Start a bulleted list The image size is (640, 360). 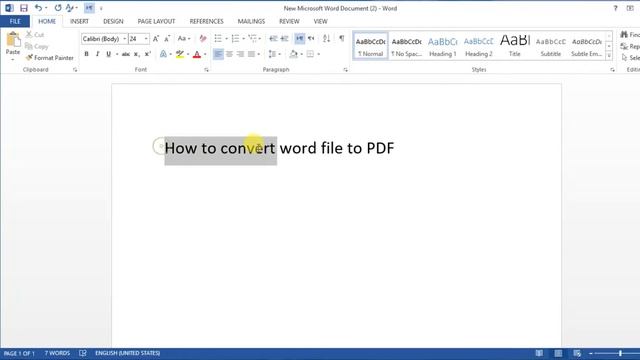click(x=218, y=39)
